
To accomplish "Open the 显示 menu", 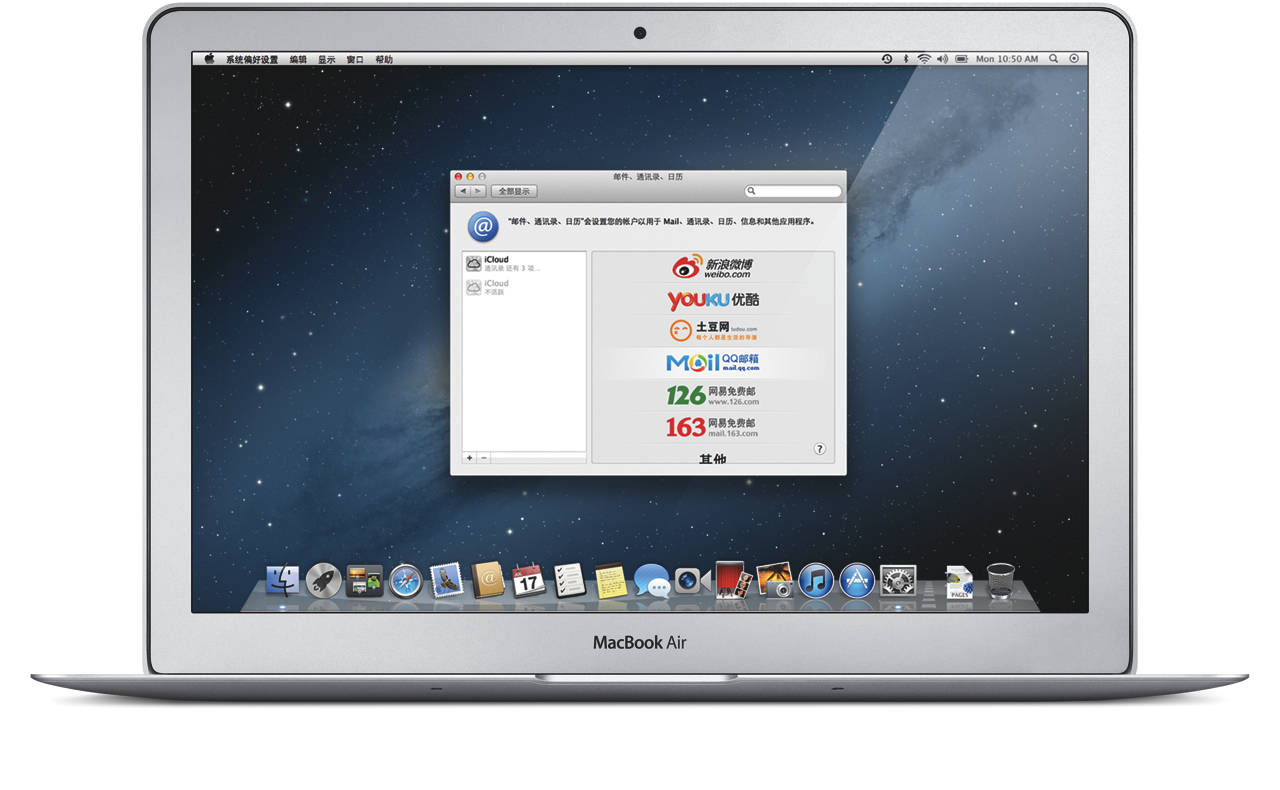I will (327, 60).
